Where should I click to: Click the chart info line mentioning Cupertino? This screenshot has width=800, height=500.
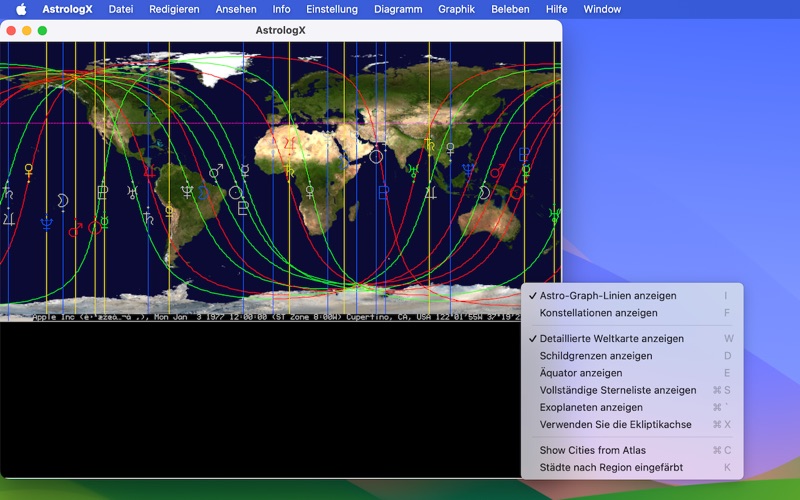(276, 317)
